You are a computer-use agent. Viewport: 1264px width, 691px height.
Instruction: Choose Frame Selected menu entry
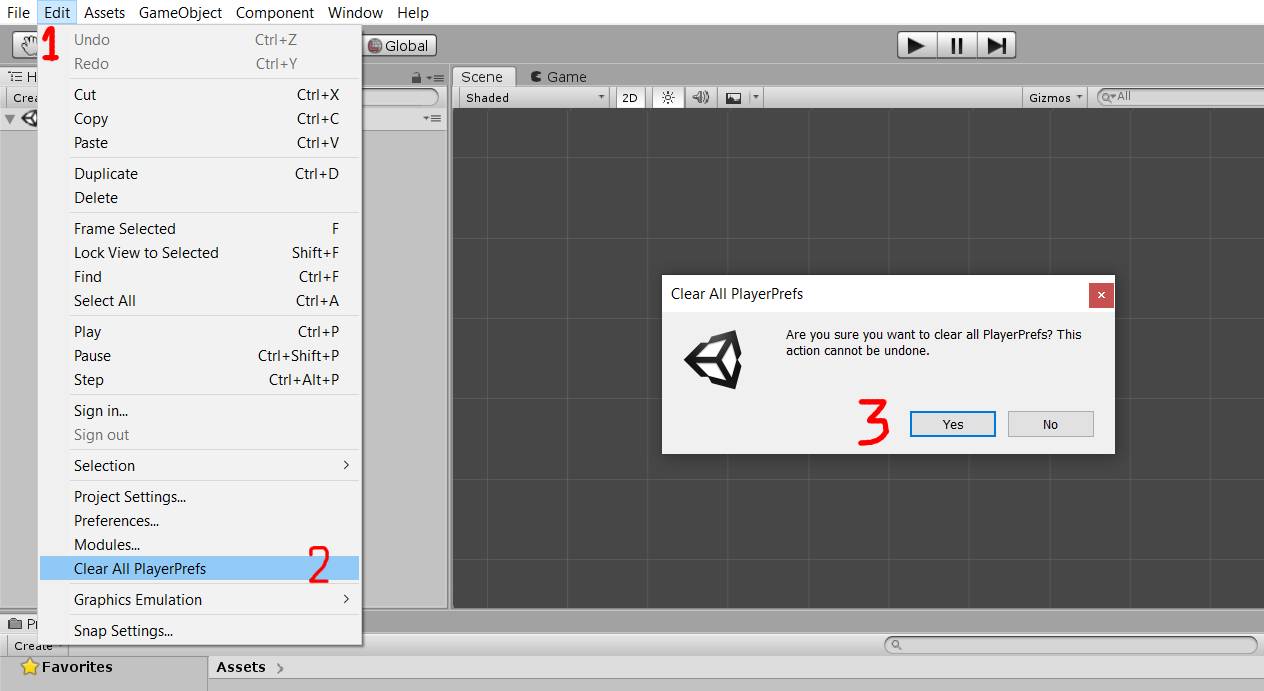point(199,228)
